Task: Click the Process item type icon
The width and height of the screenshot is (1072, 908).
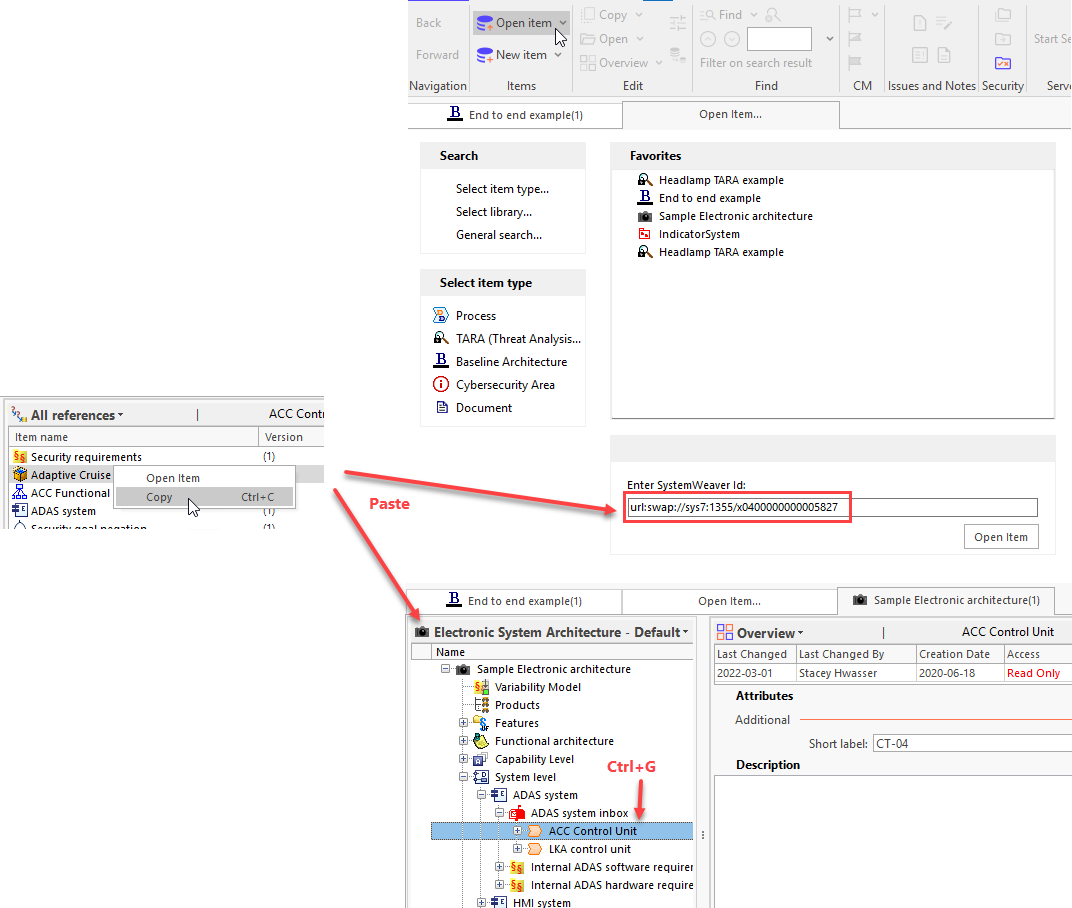Action: tap(441, 315)
